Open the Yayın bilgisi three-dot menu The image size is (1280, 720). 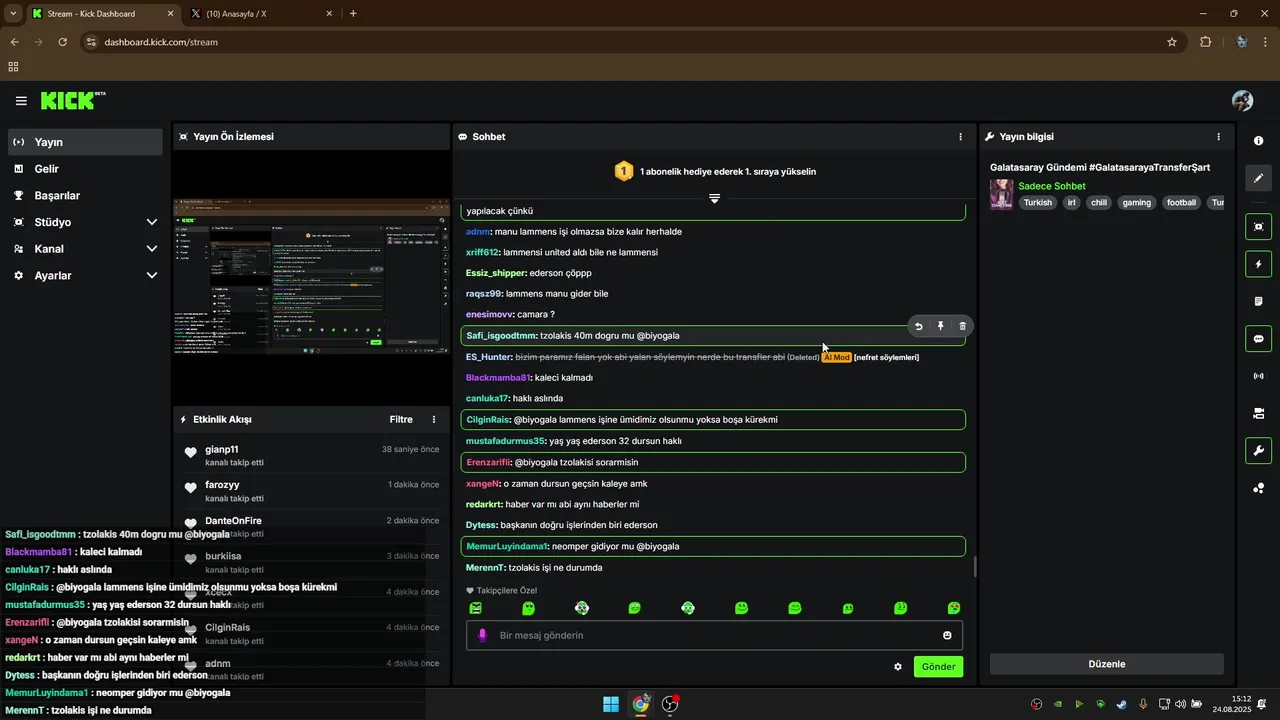tap(1218, 137)
